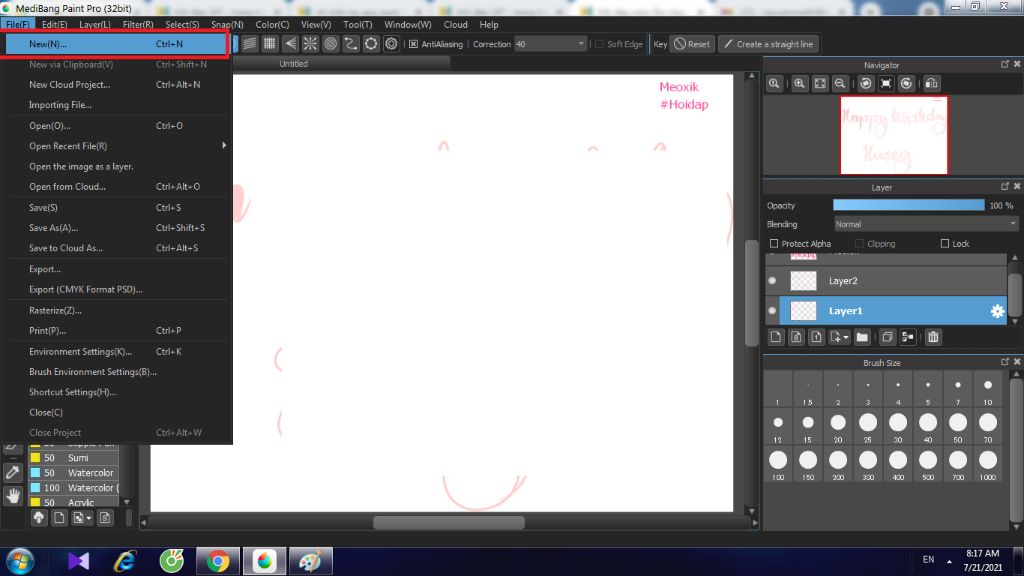Click Navigator fit to window icon

point(820,84)
